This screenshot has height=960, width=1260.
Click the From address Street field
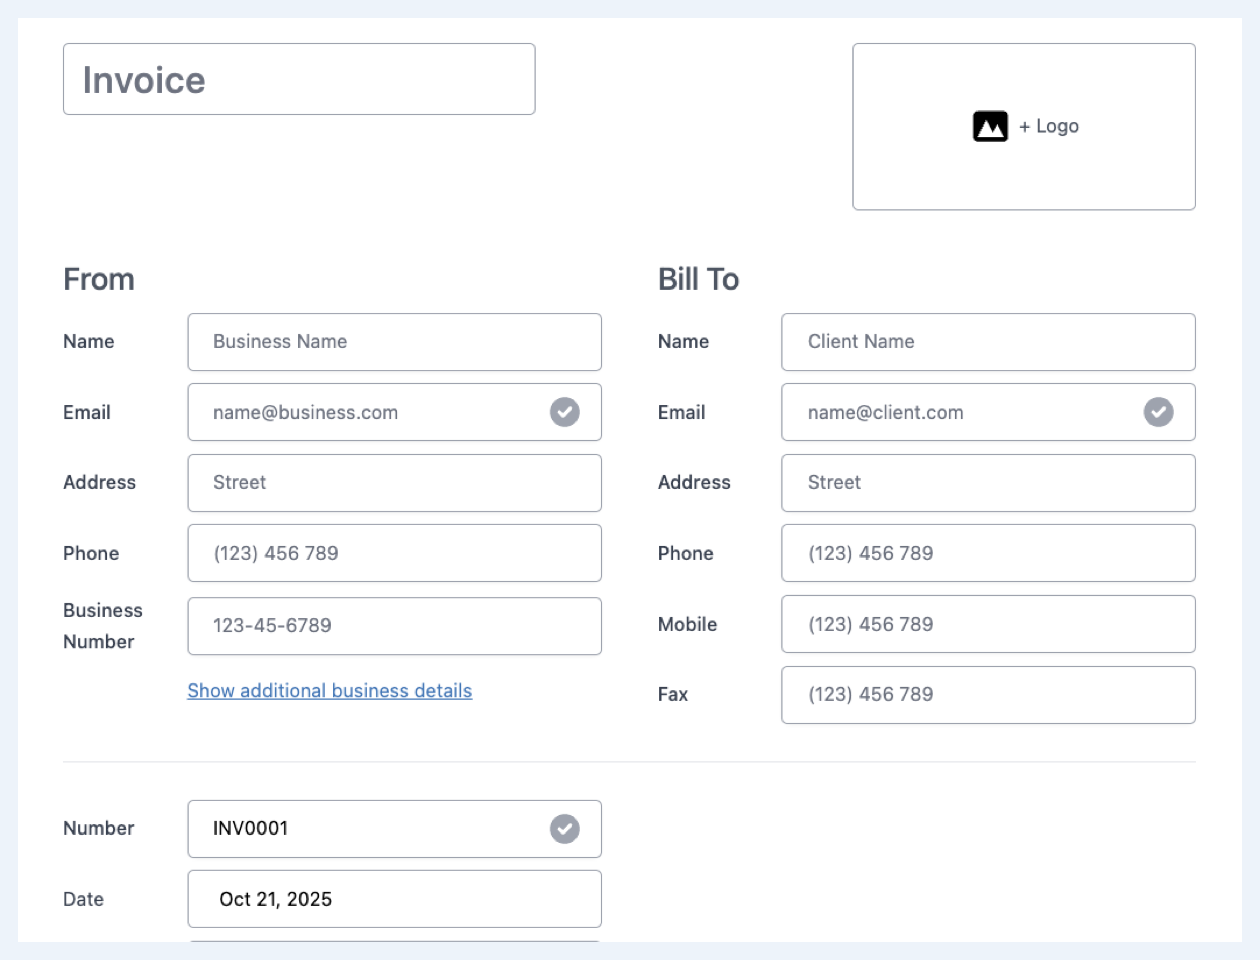point(394,483)
